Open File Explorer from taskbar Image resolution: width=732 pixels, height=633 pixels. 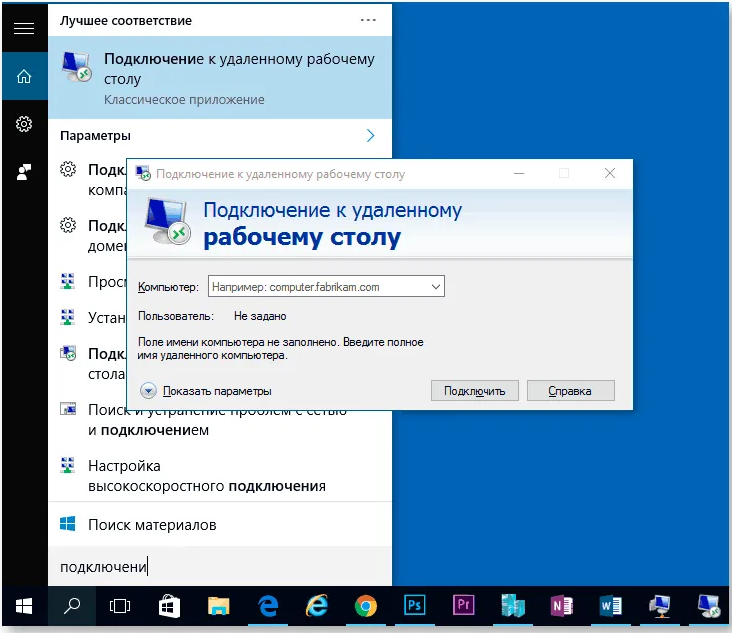218,606
